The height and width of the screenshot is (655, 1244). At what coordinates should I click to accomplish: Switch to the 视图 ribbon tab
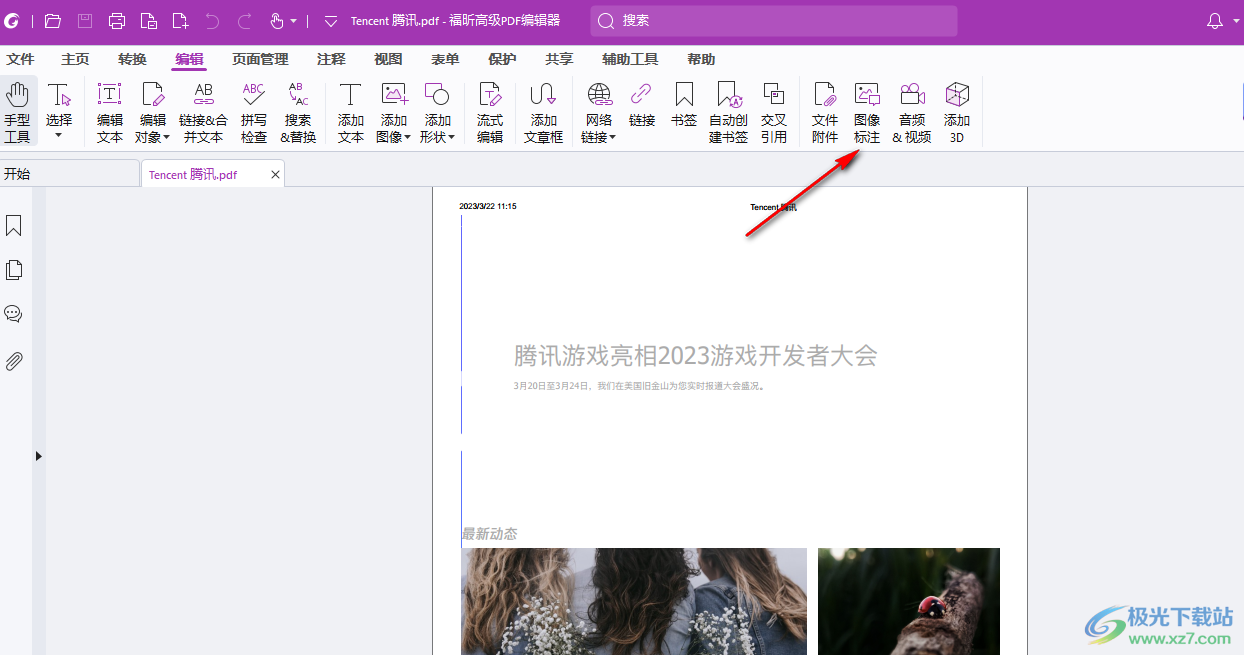click(x=388, y=60)
